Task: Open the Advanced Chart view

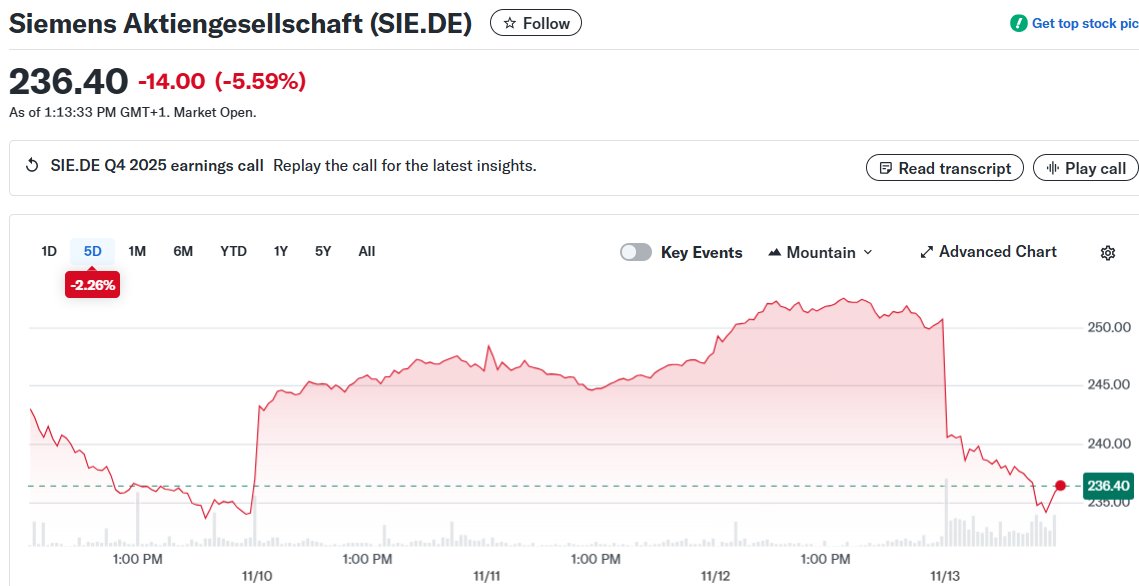Action: (x=988, y=252)
